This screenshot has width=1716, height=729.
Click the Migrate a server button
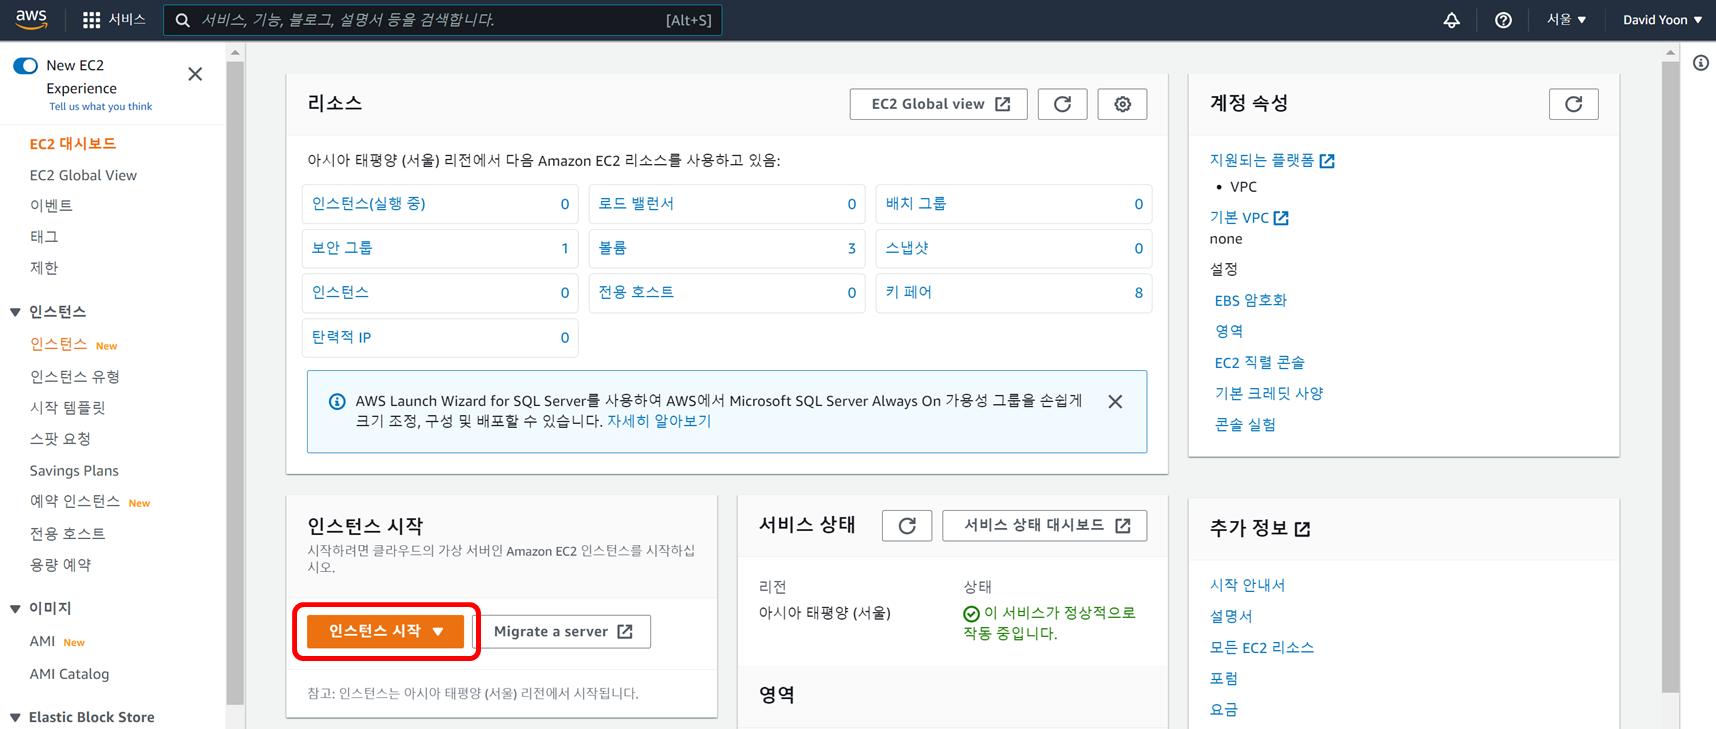tap(563, 631)
